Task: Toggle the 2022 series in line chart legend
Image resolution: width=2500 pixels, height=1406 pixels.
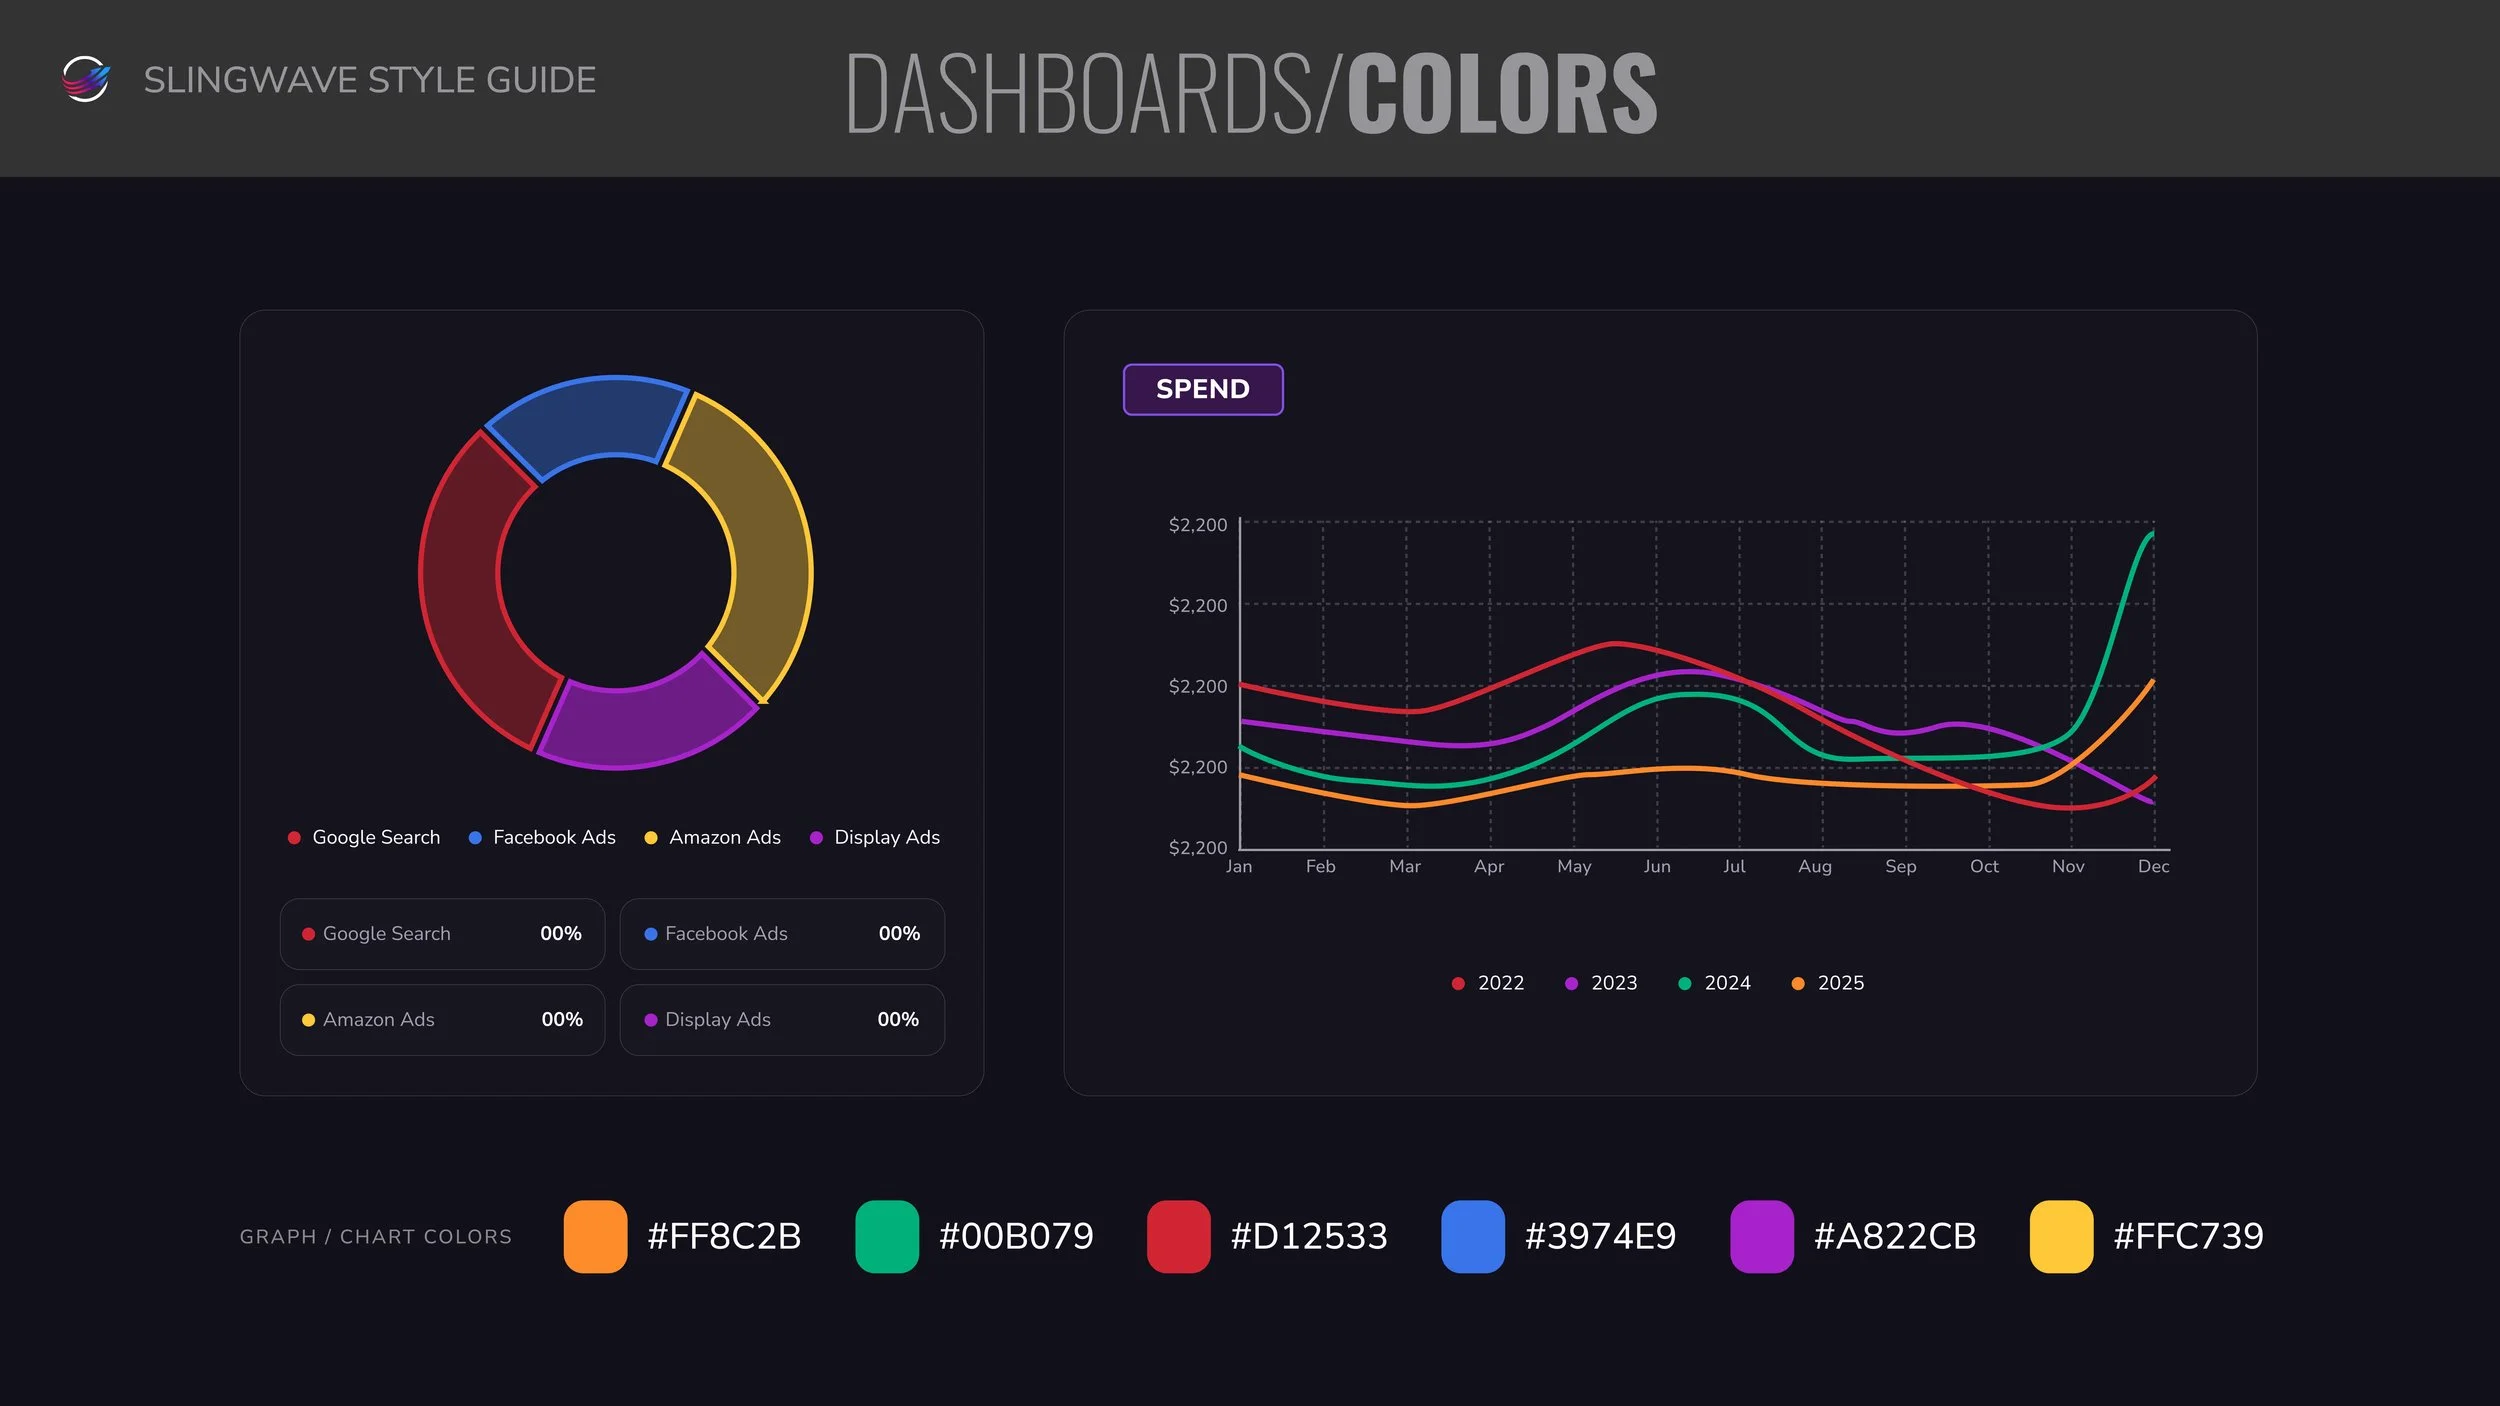Action: (1487, 983)
